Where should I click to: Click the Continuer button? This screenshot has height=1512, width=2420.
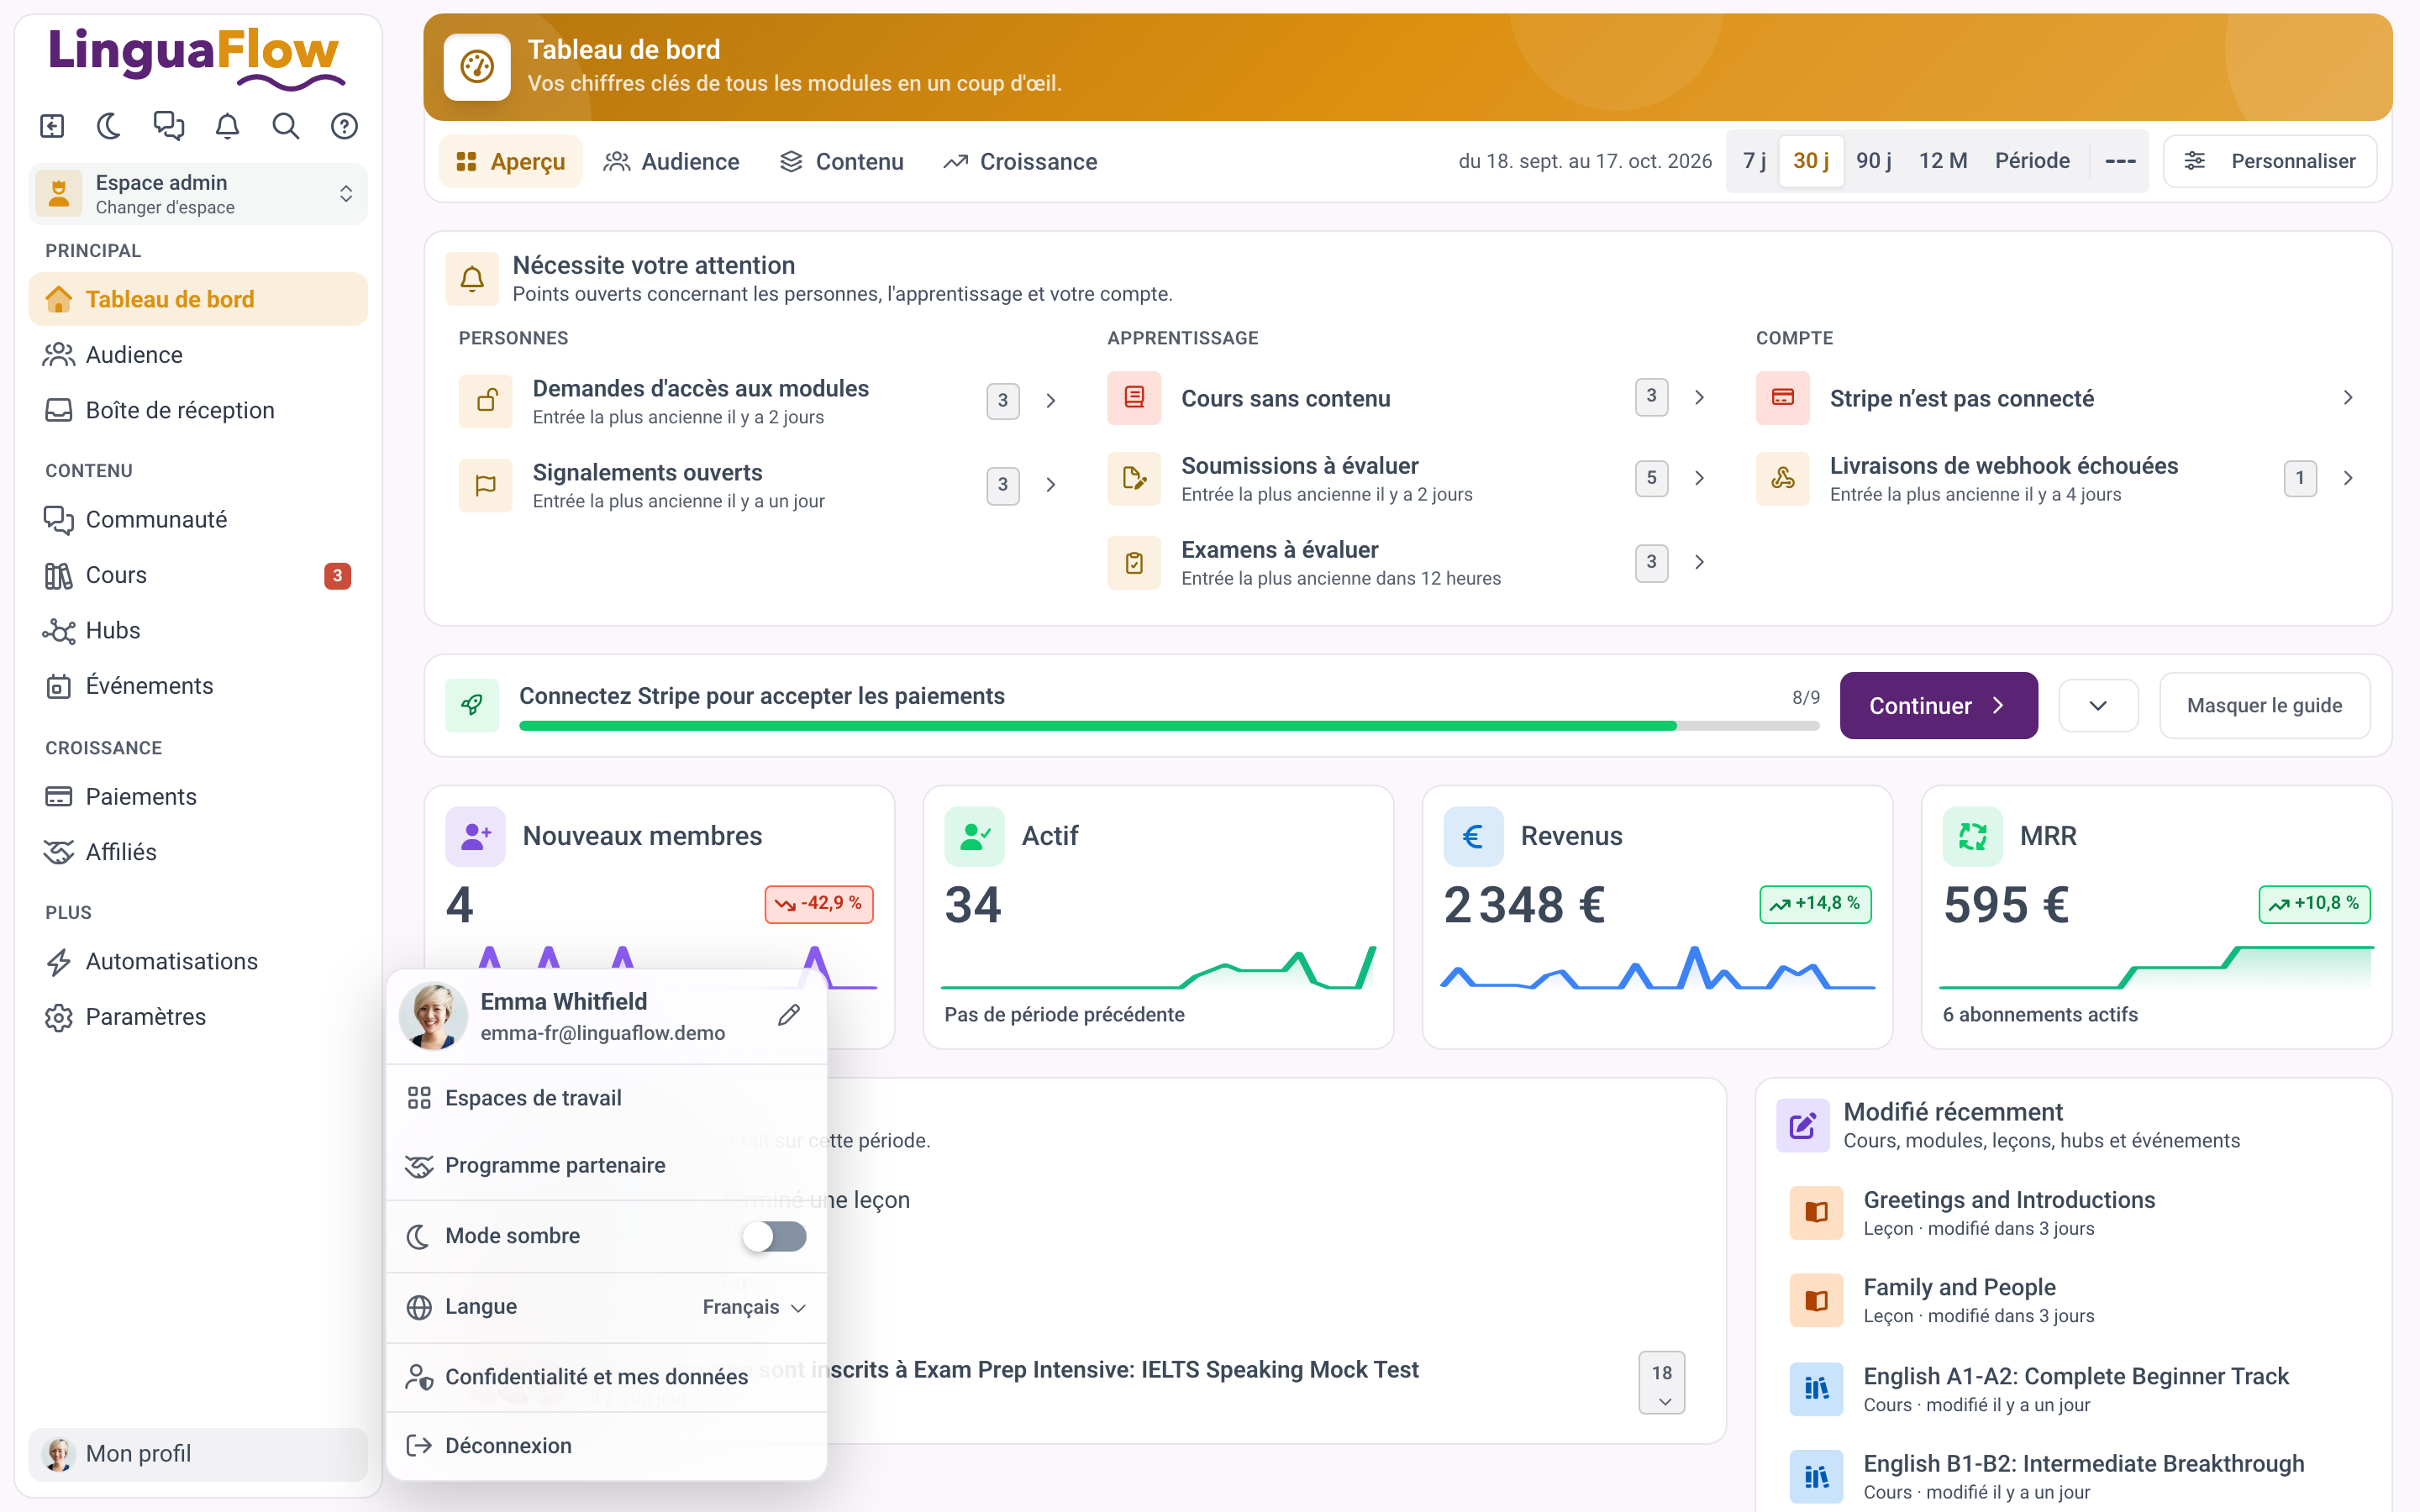(1938, 706)
